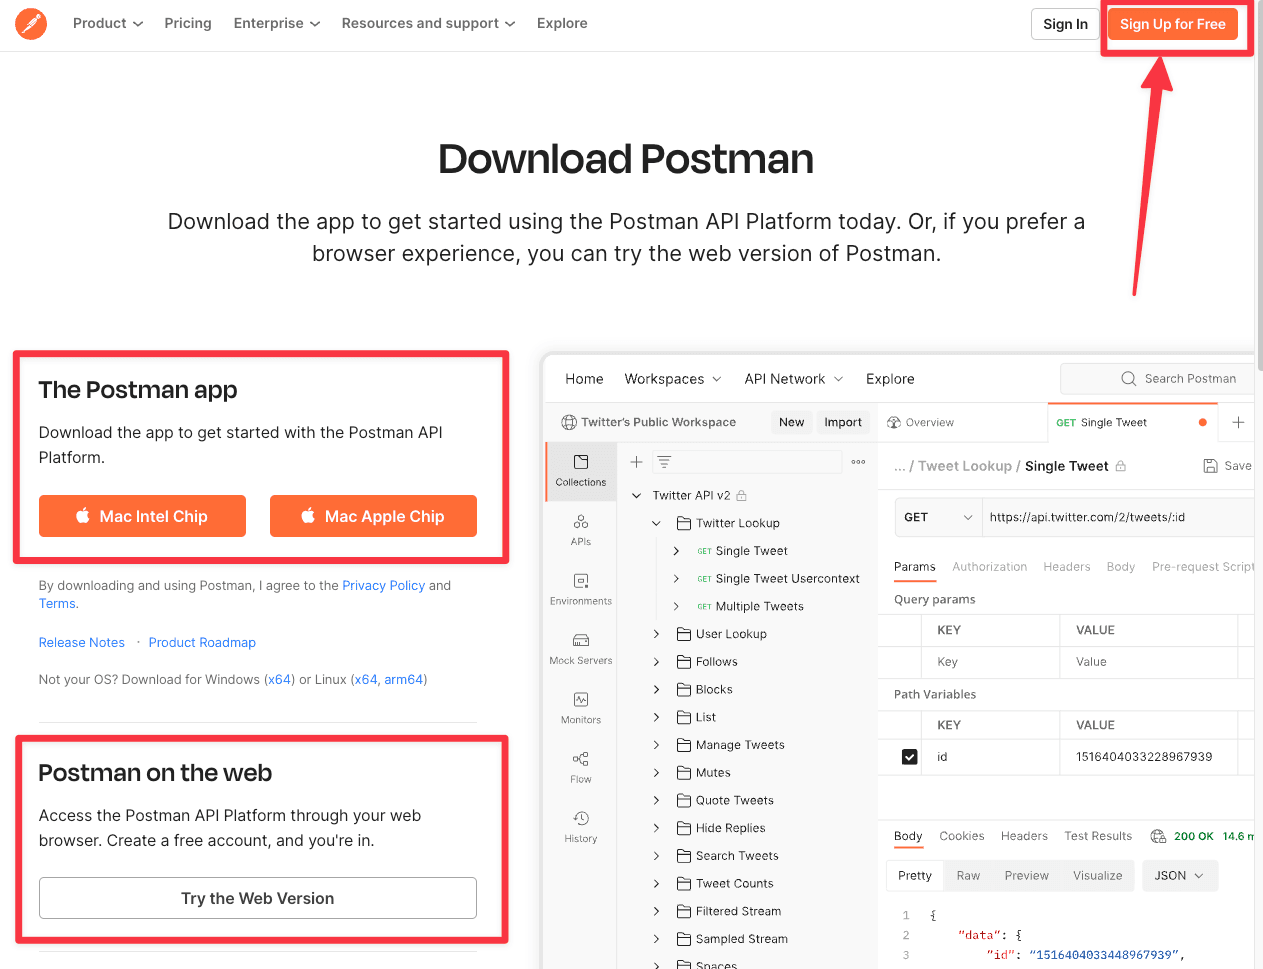The height and width of the screenshot is (969, 1263).
Task: Open the Workspaces dropdown
Action: point(673,379)
